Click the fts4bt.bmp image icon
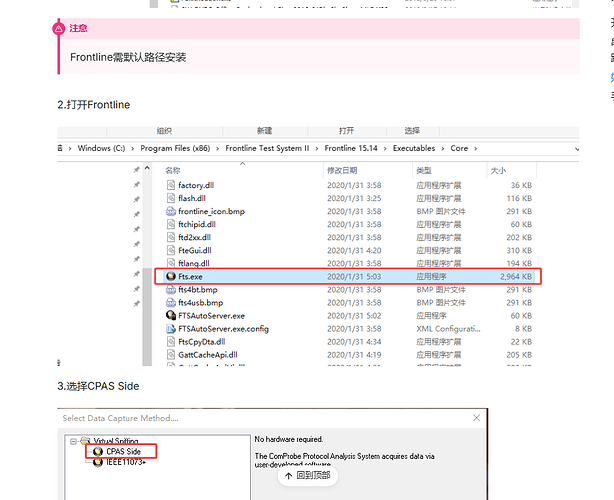 (x=171, y=290)
